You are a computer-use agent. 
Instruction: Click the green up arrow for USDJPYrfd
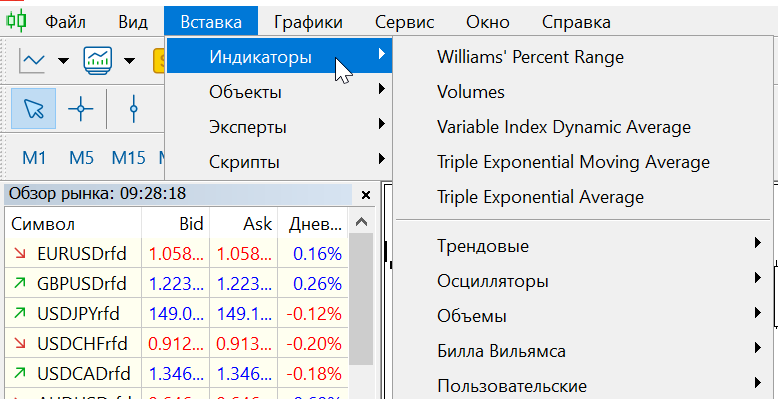pos(20,313)
